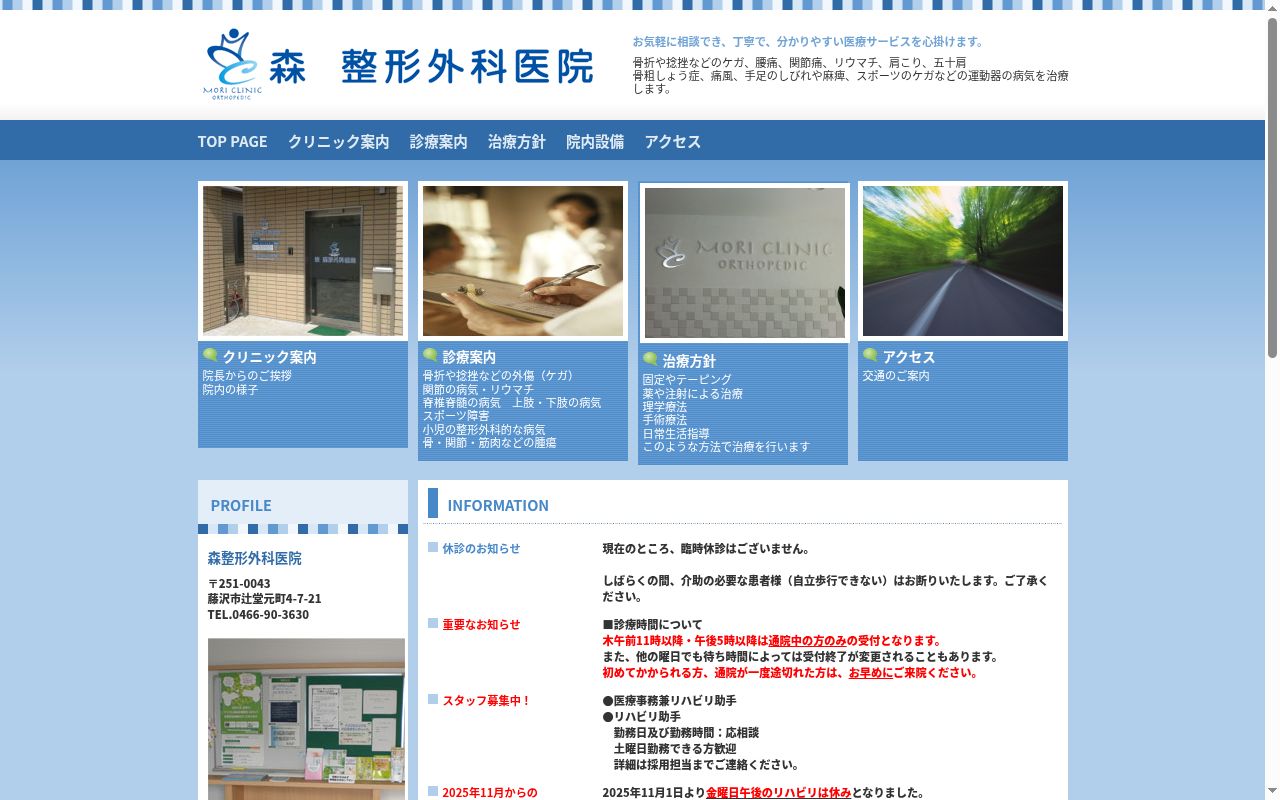Click the PROFILE section heading

coord(241,506)
